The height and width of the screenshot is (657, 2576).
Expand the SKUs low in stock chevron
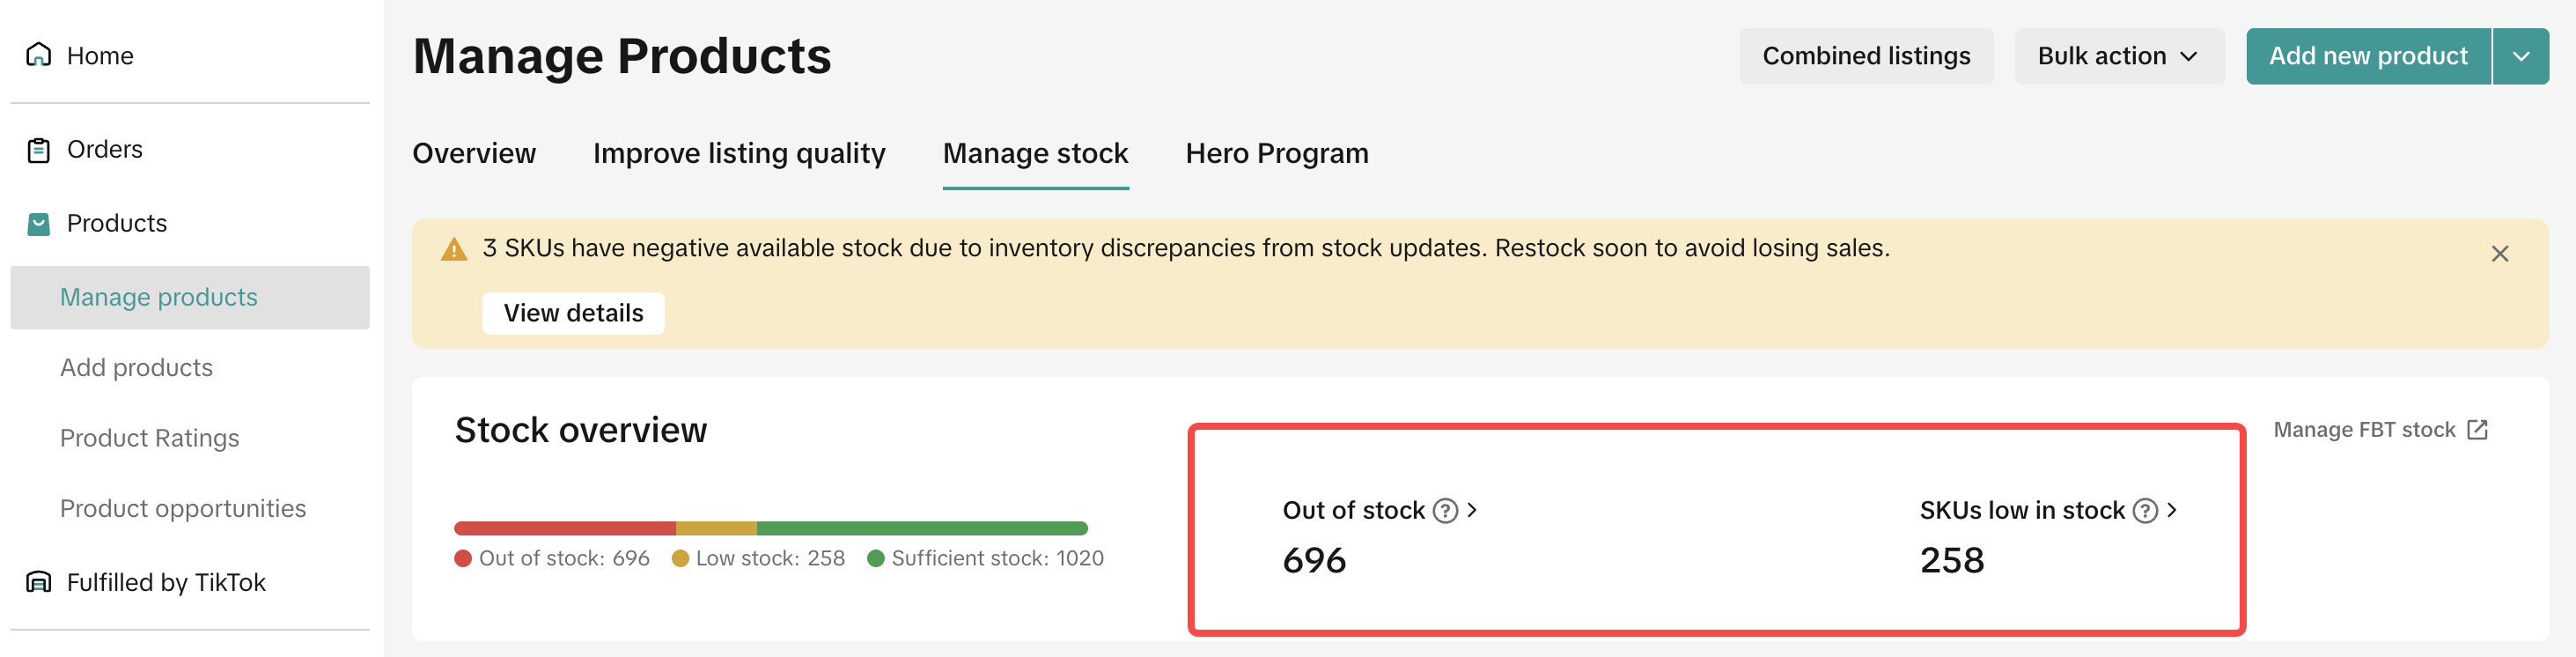click(x=2172, y=510)
